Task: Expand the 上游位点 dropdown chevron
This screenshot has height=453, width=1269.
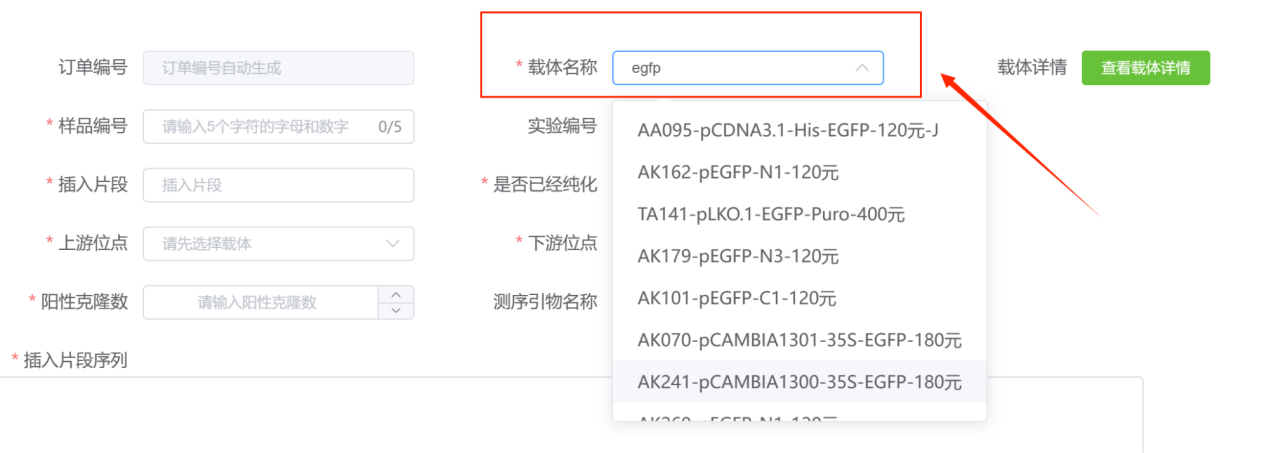Action: click(x=392, y=243)
